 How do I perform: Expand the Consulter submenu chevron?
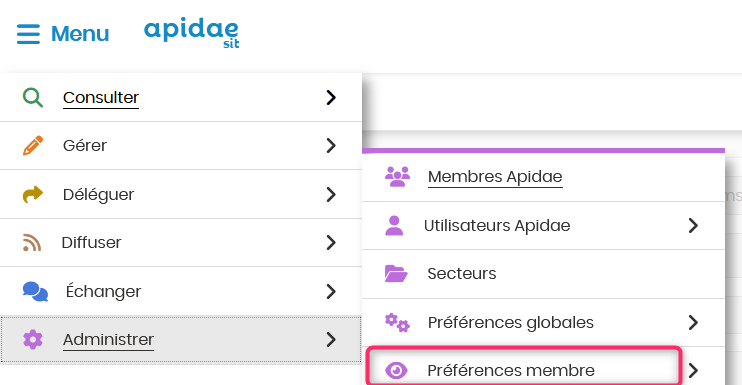(331, 97)
